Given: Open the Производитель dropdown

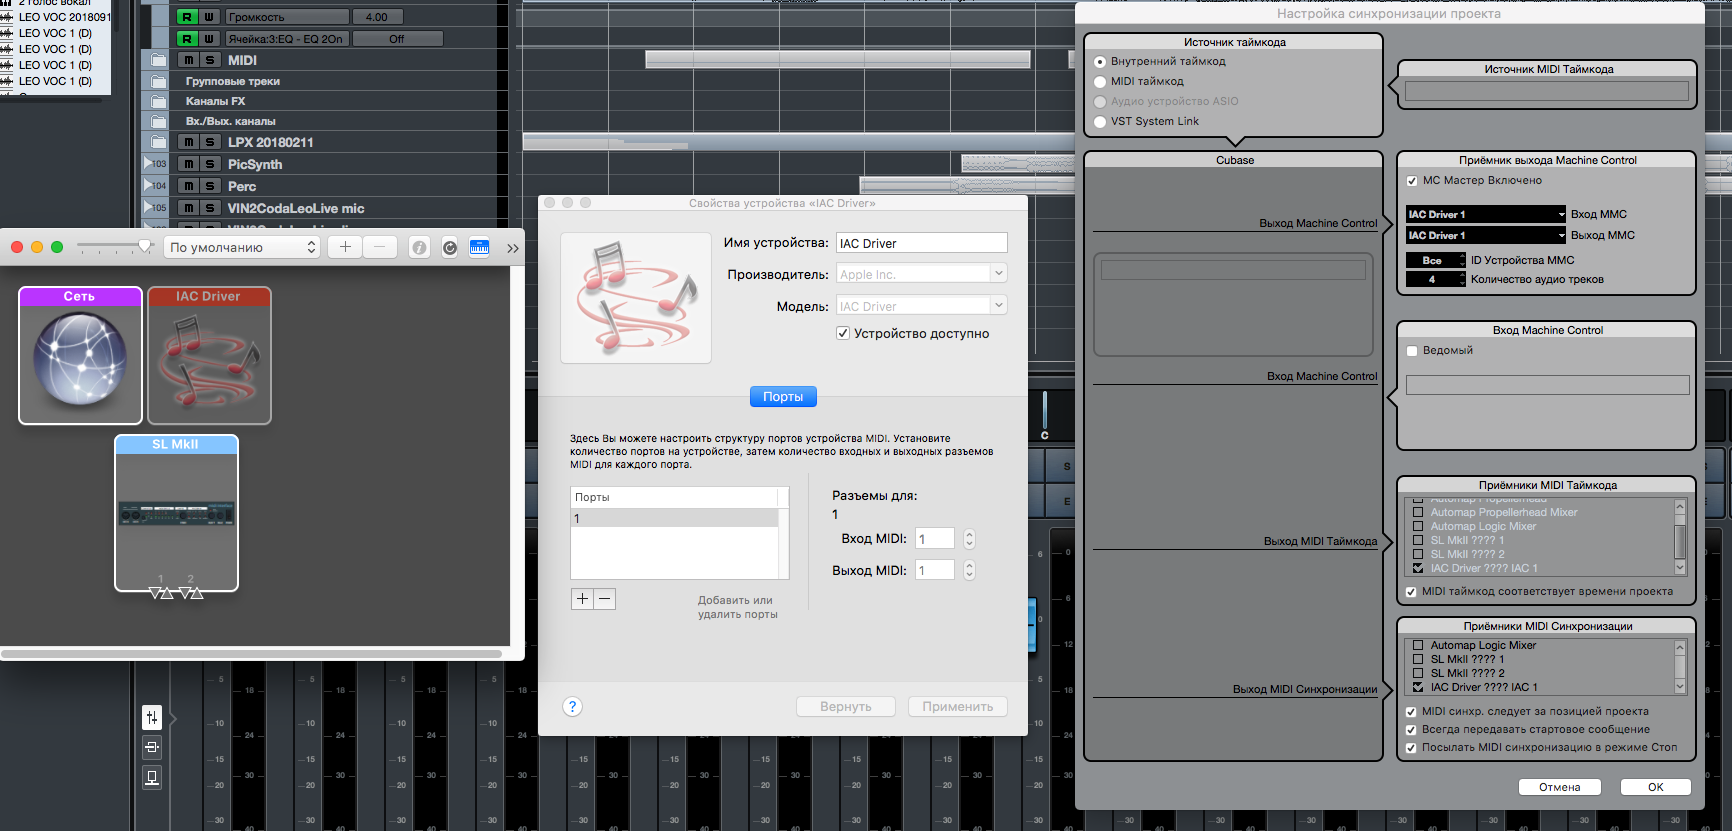Looking at the screenshot, I should tap(921, 274).
